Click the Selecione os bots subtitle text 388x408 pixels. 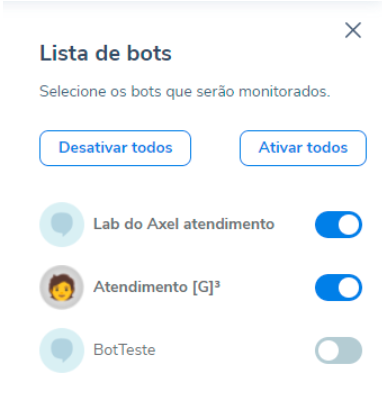(x=185, y=92)
